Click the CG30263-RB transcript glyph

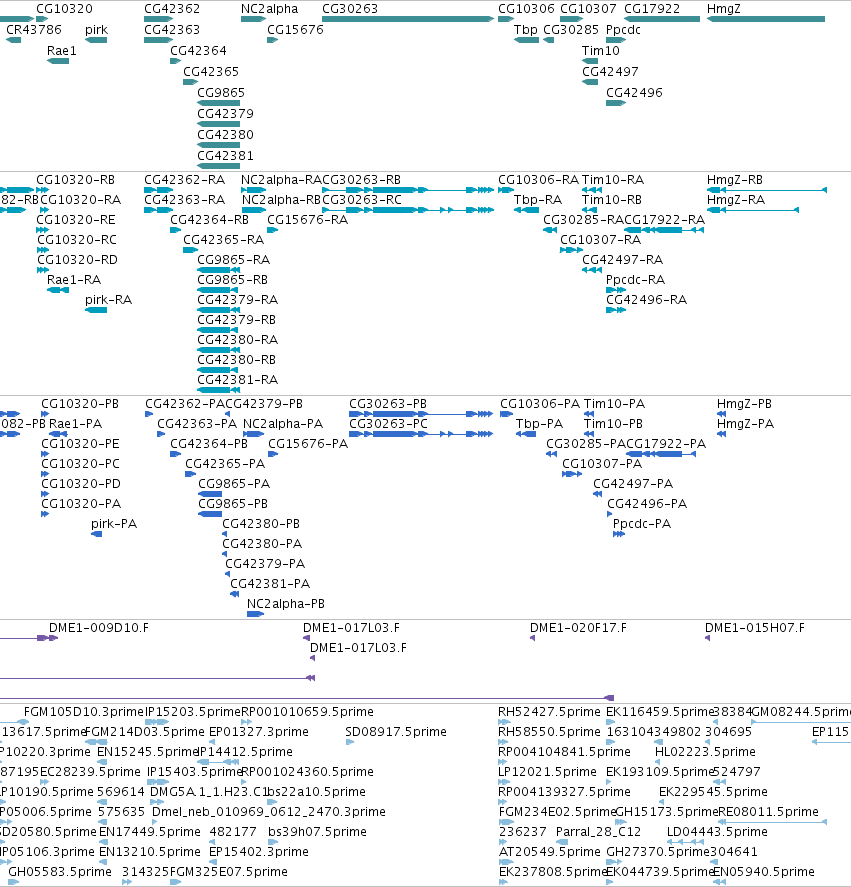tap(407, 190)
